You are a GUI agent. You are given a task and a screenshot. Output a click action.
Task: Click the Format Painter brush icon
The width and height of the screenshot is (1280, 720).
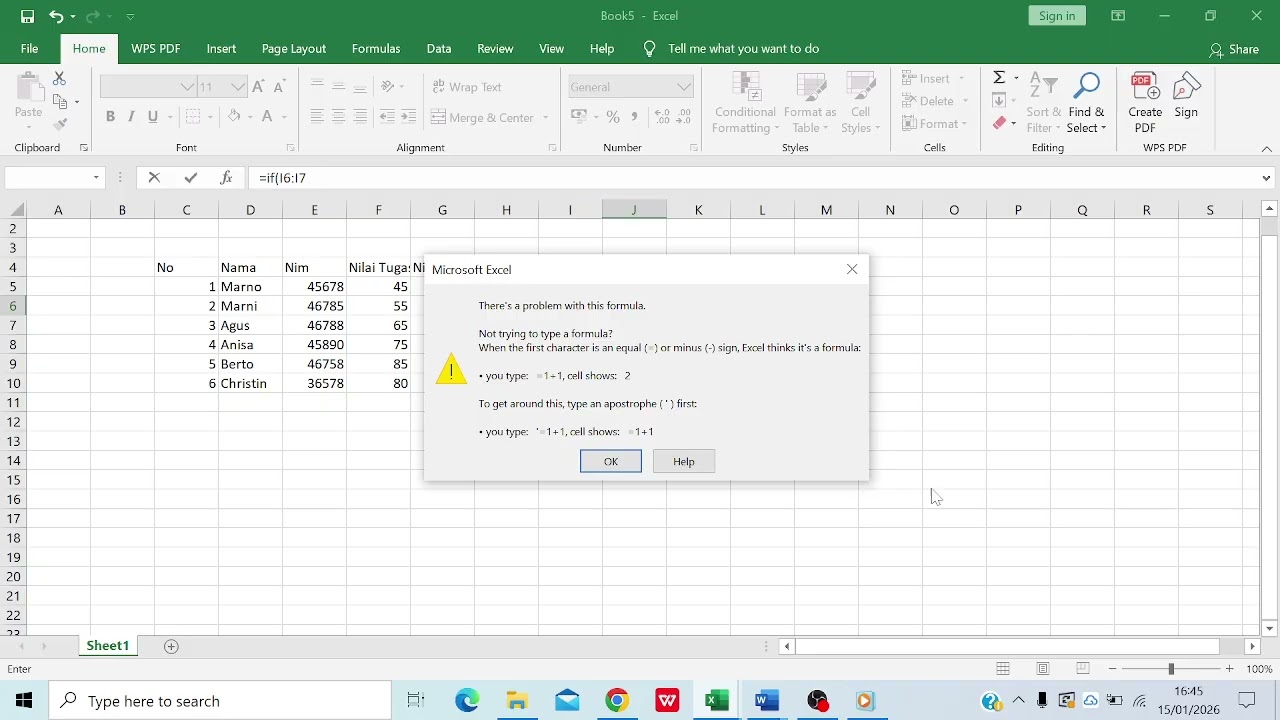pos(59,124)
